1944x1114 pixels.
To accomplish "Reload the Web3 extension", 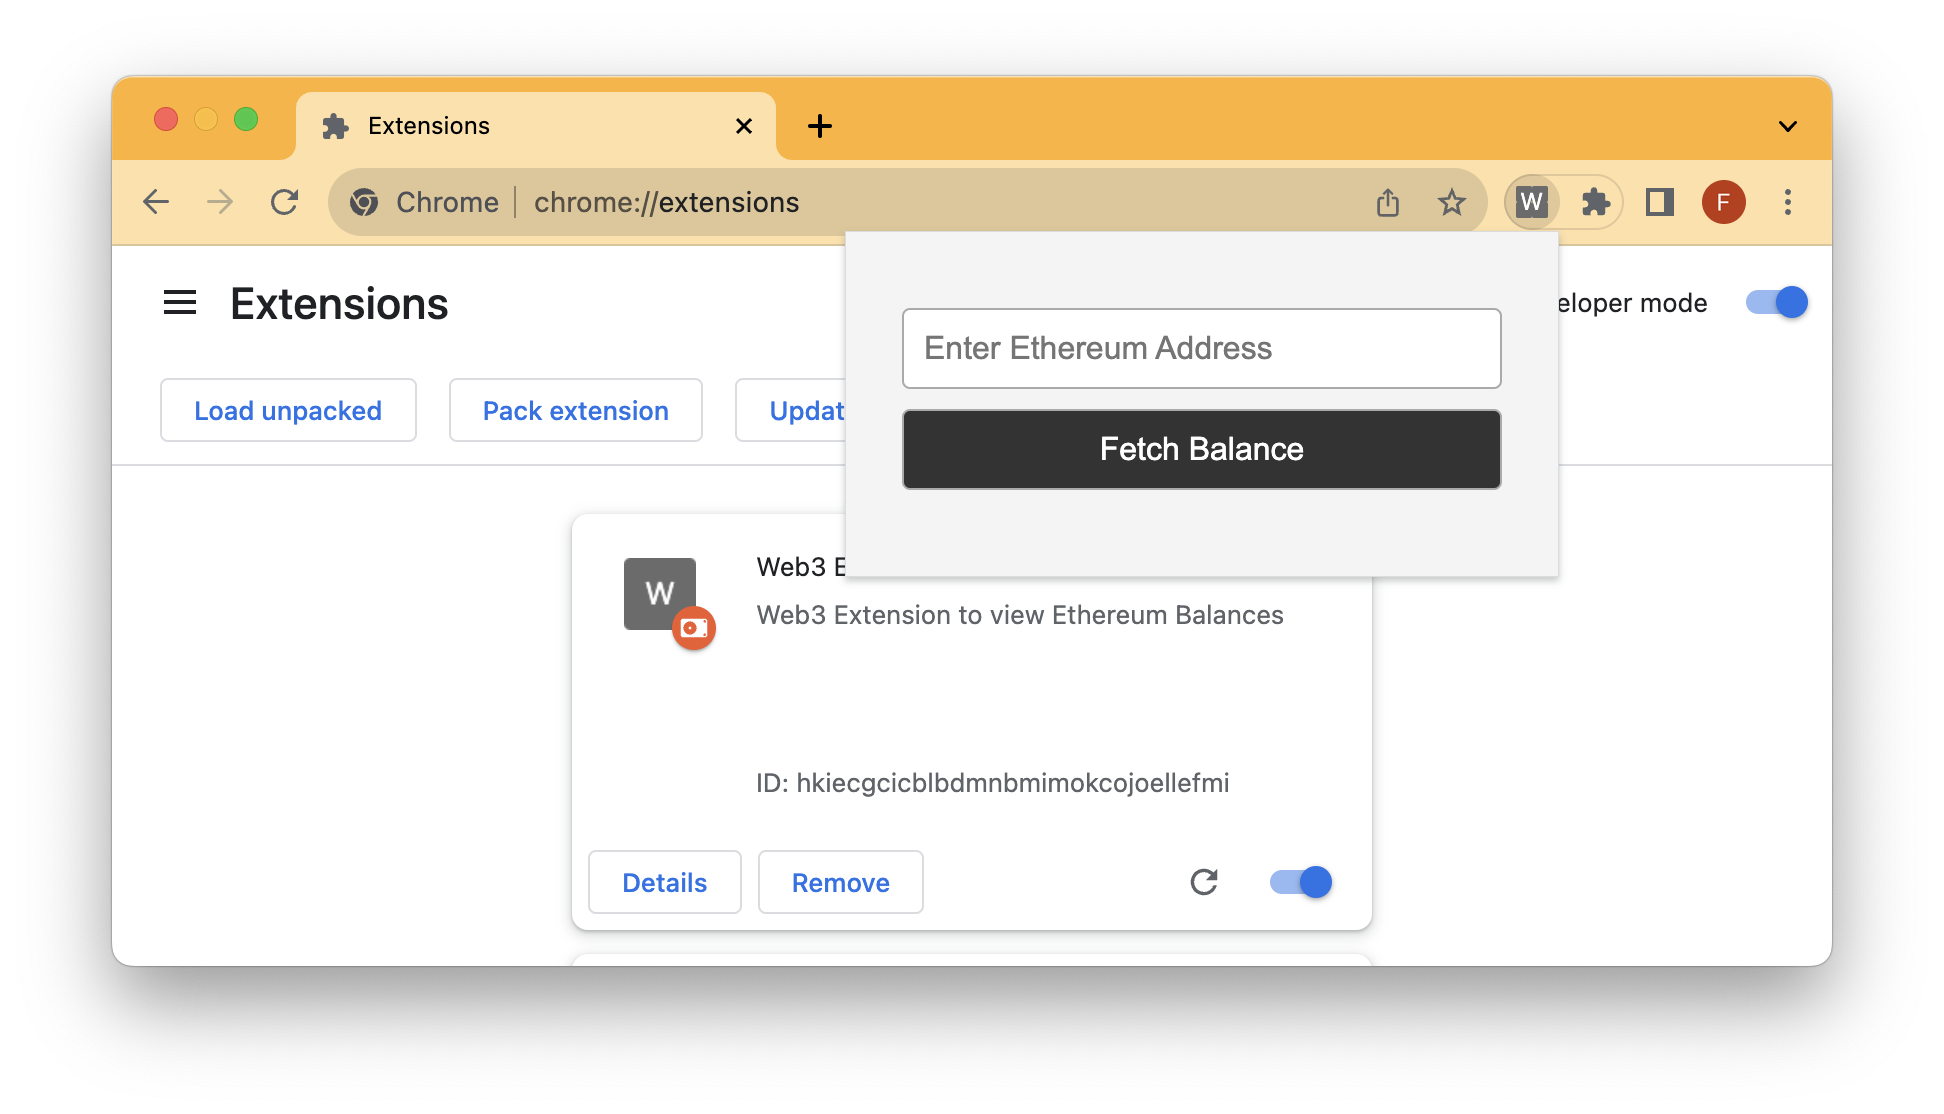I will click(x=1204, y=882).
